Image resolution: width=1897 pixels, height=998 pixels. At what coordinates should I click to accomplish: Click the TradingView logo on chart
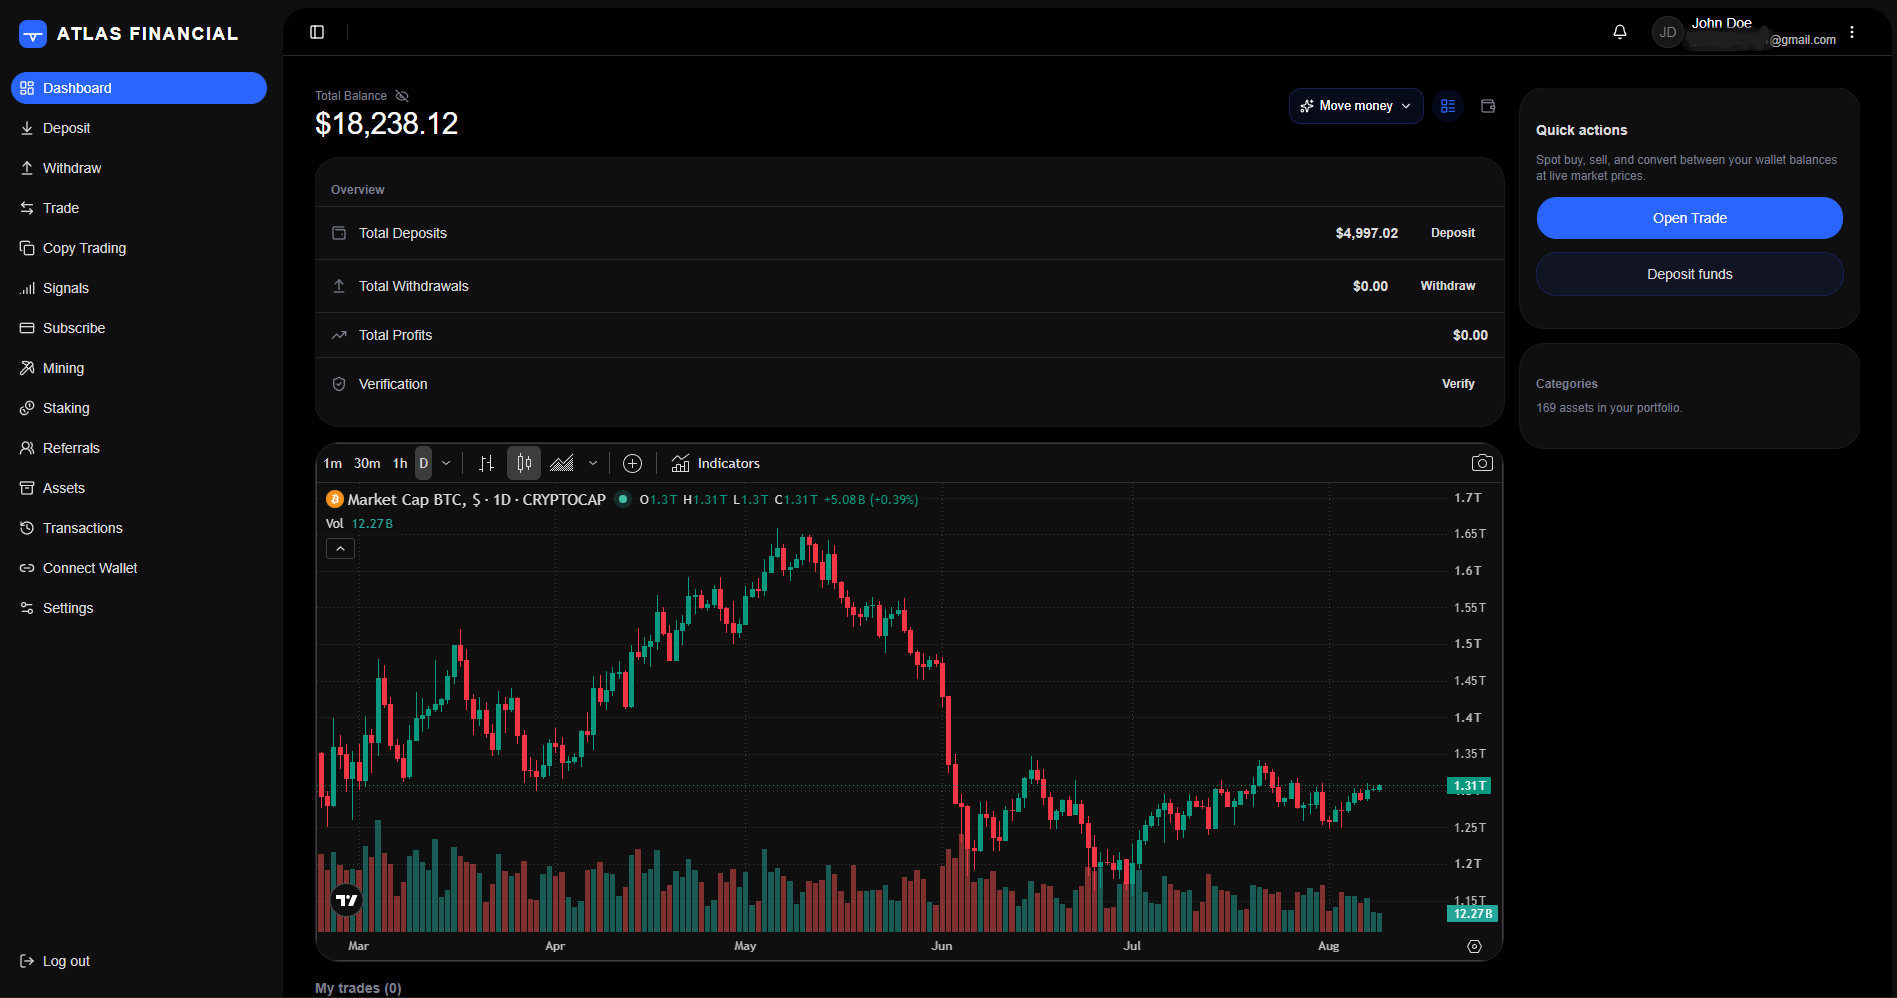(346, 900)
